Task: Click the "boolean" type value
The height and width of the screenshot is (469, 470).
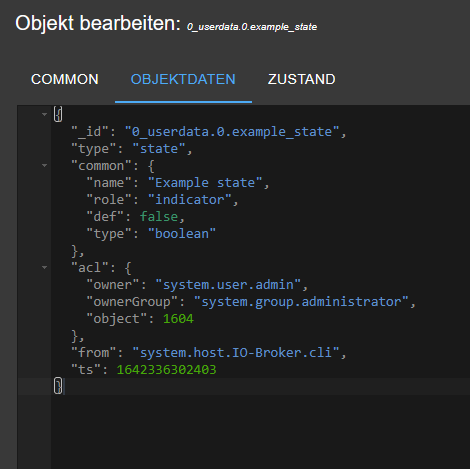Action: [x=182, y=234]
